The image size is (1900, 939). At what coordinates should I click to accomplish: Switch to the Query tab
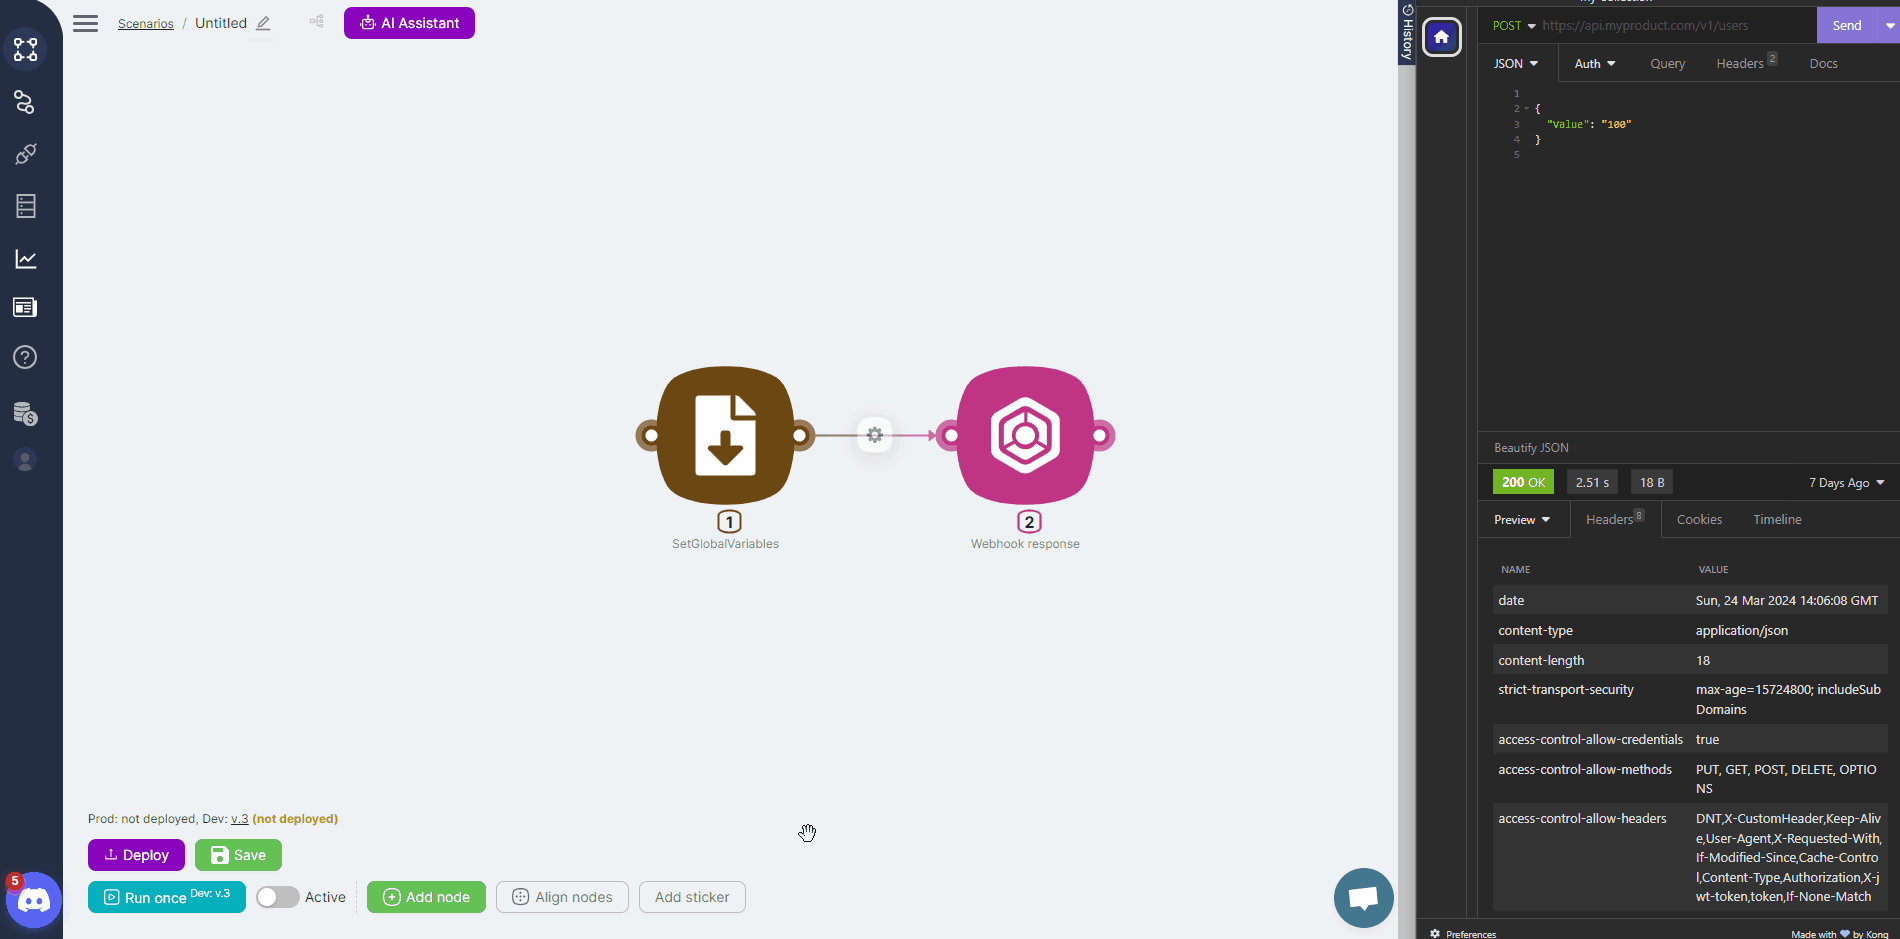click(1667, 64)
